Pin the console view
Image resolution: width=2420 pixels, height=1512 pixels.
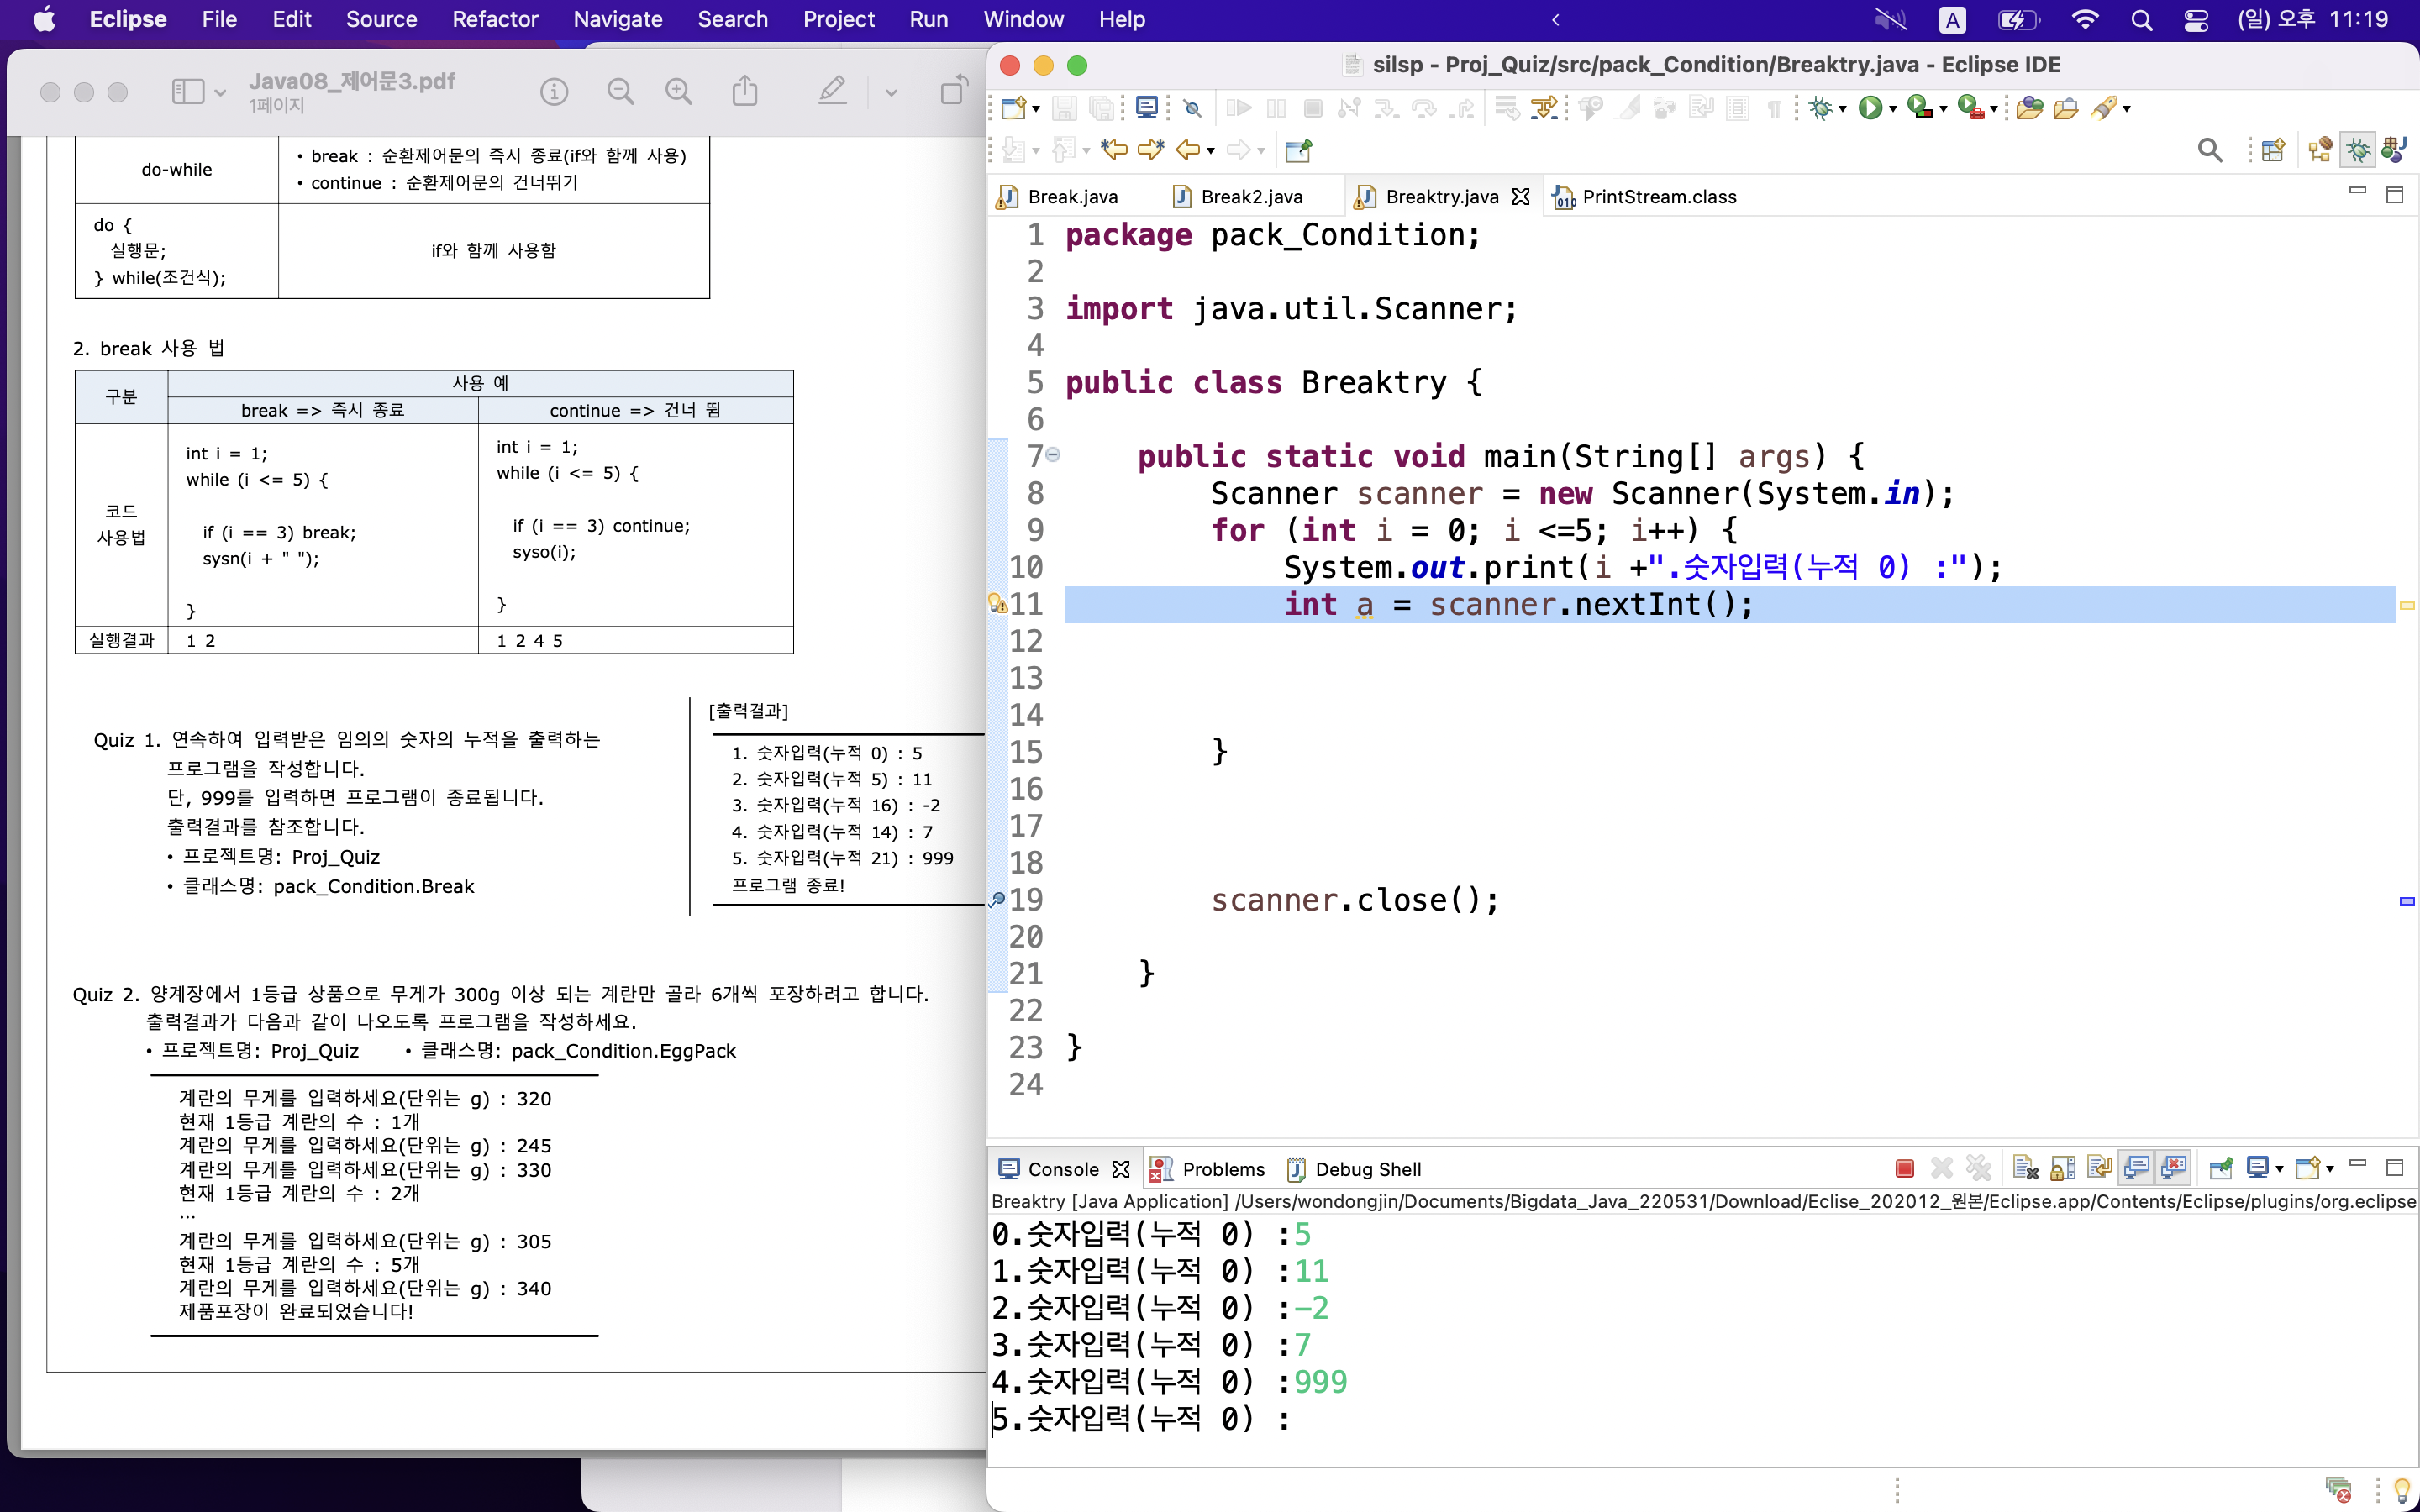click(2220, 1168)
